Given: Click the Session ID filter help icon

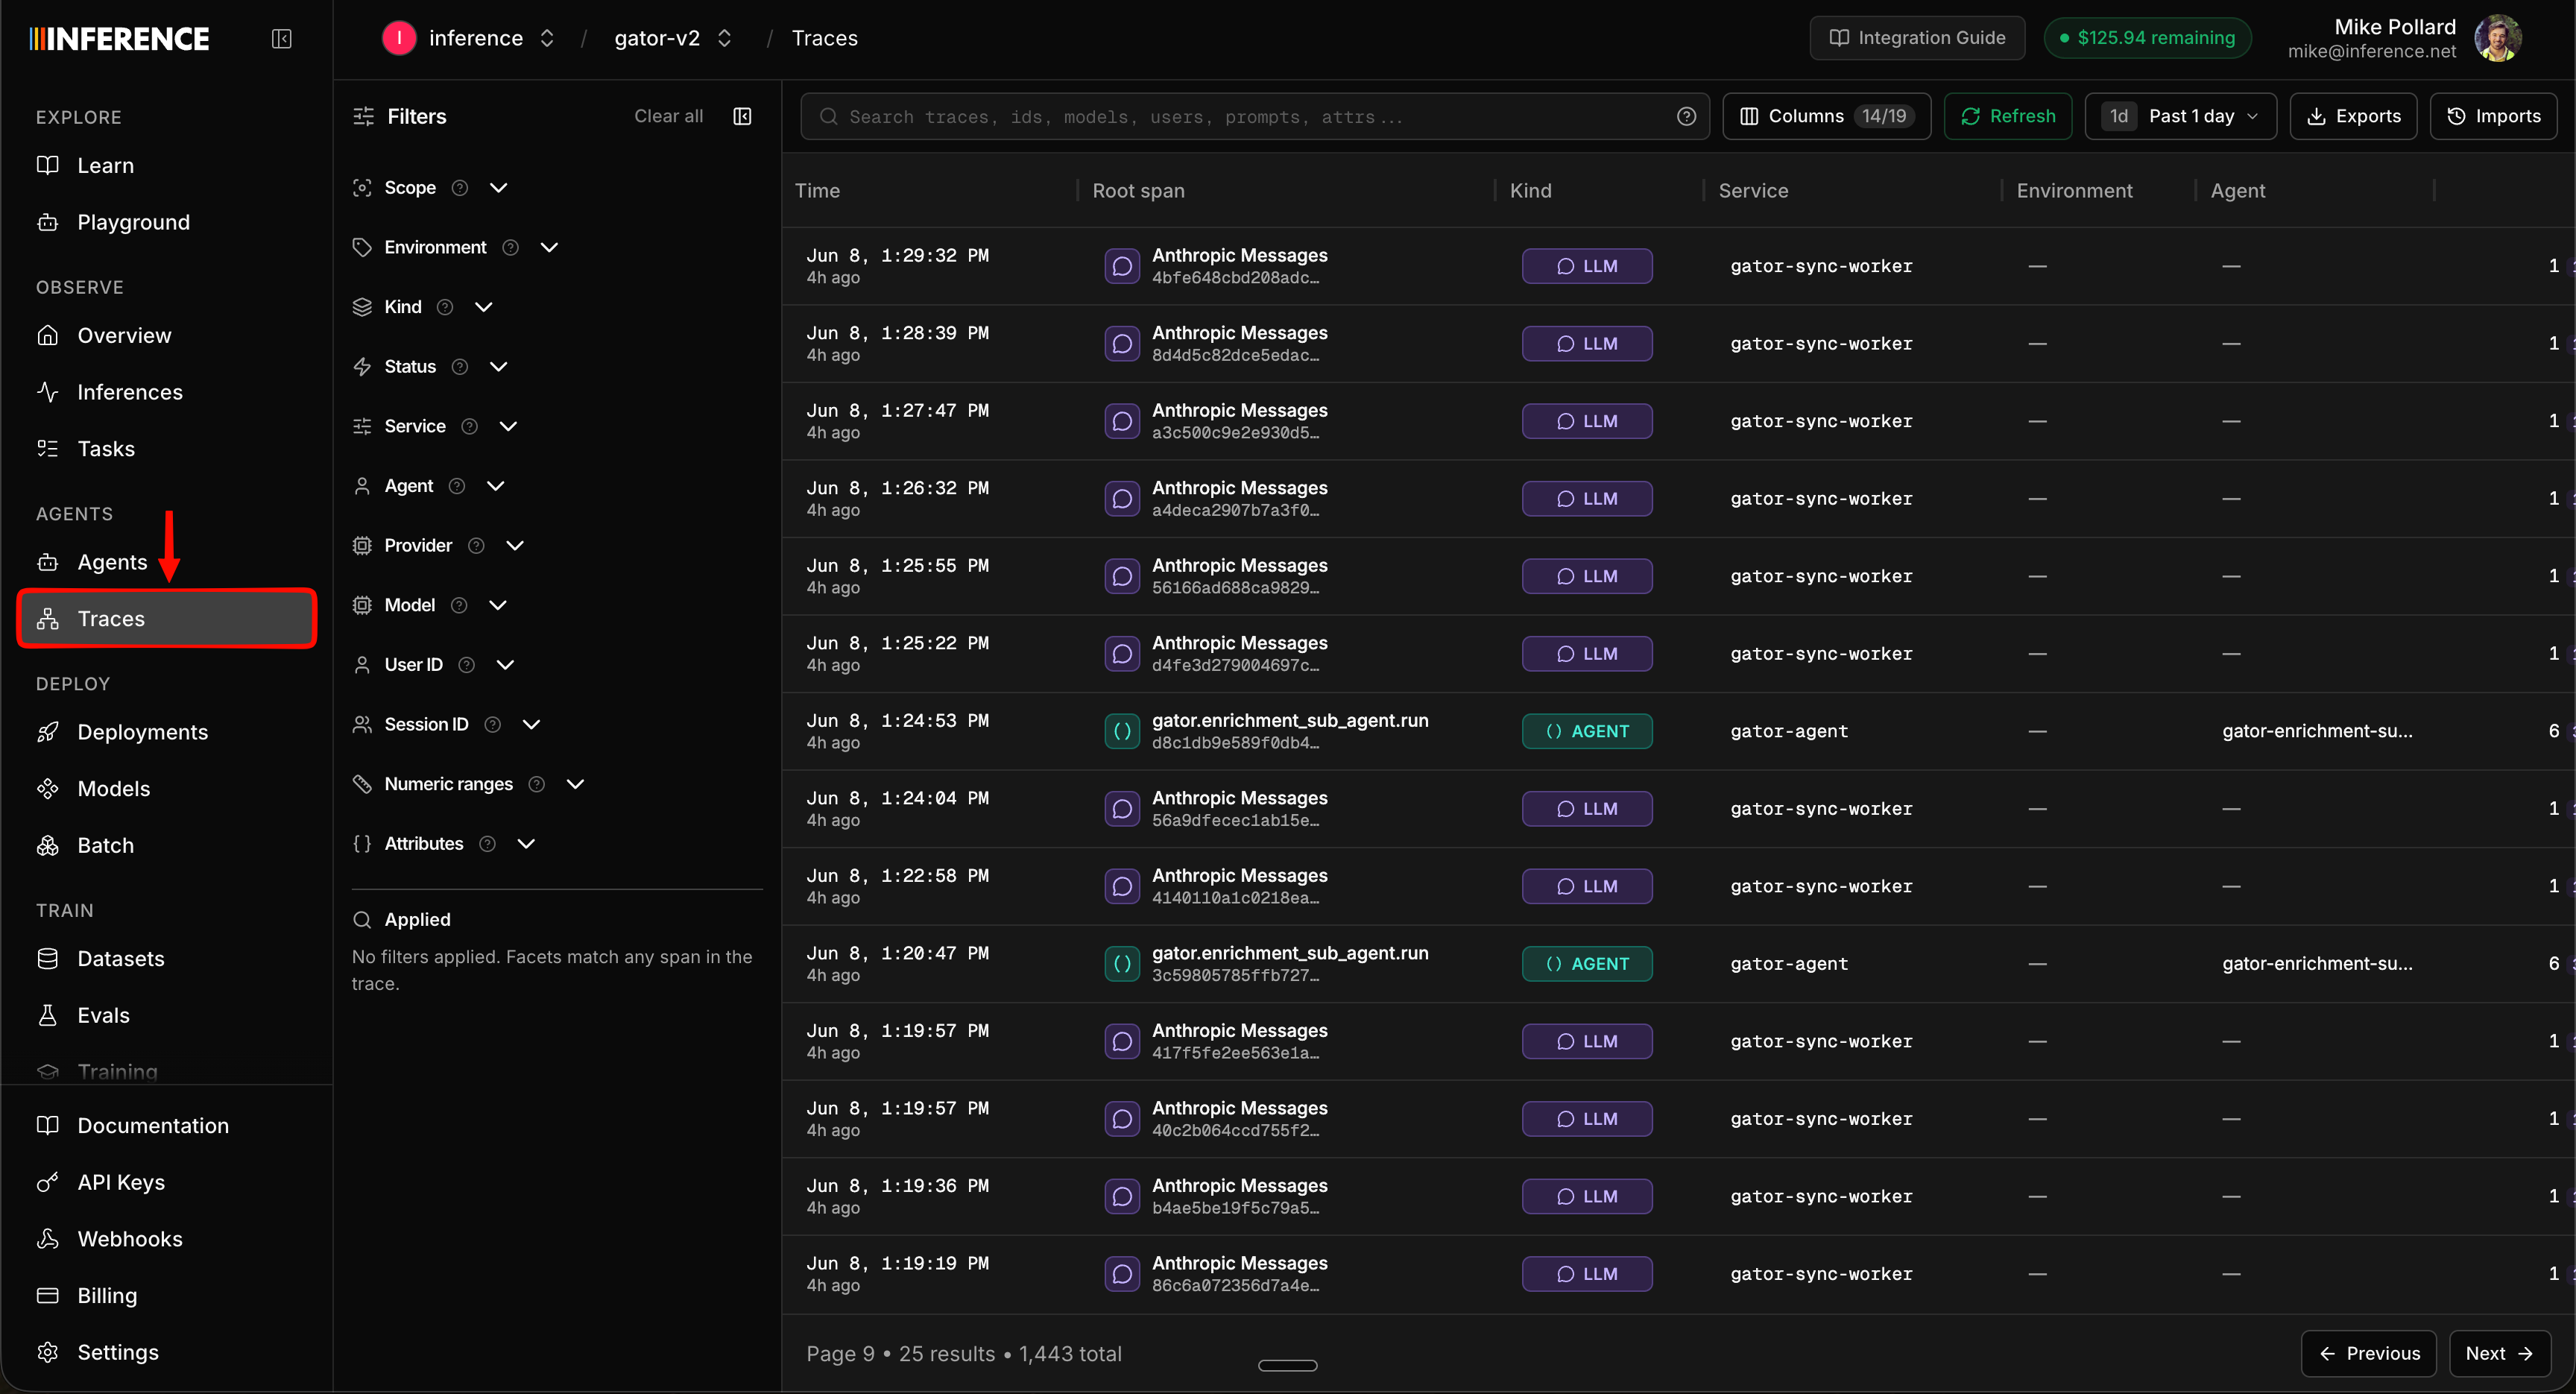Looking at the screenshot, I should click(492, 724).
